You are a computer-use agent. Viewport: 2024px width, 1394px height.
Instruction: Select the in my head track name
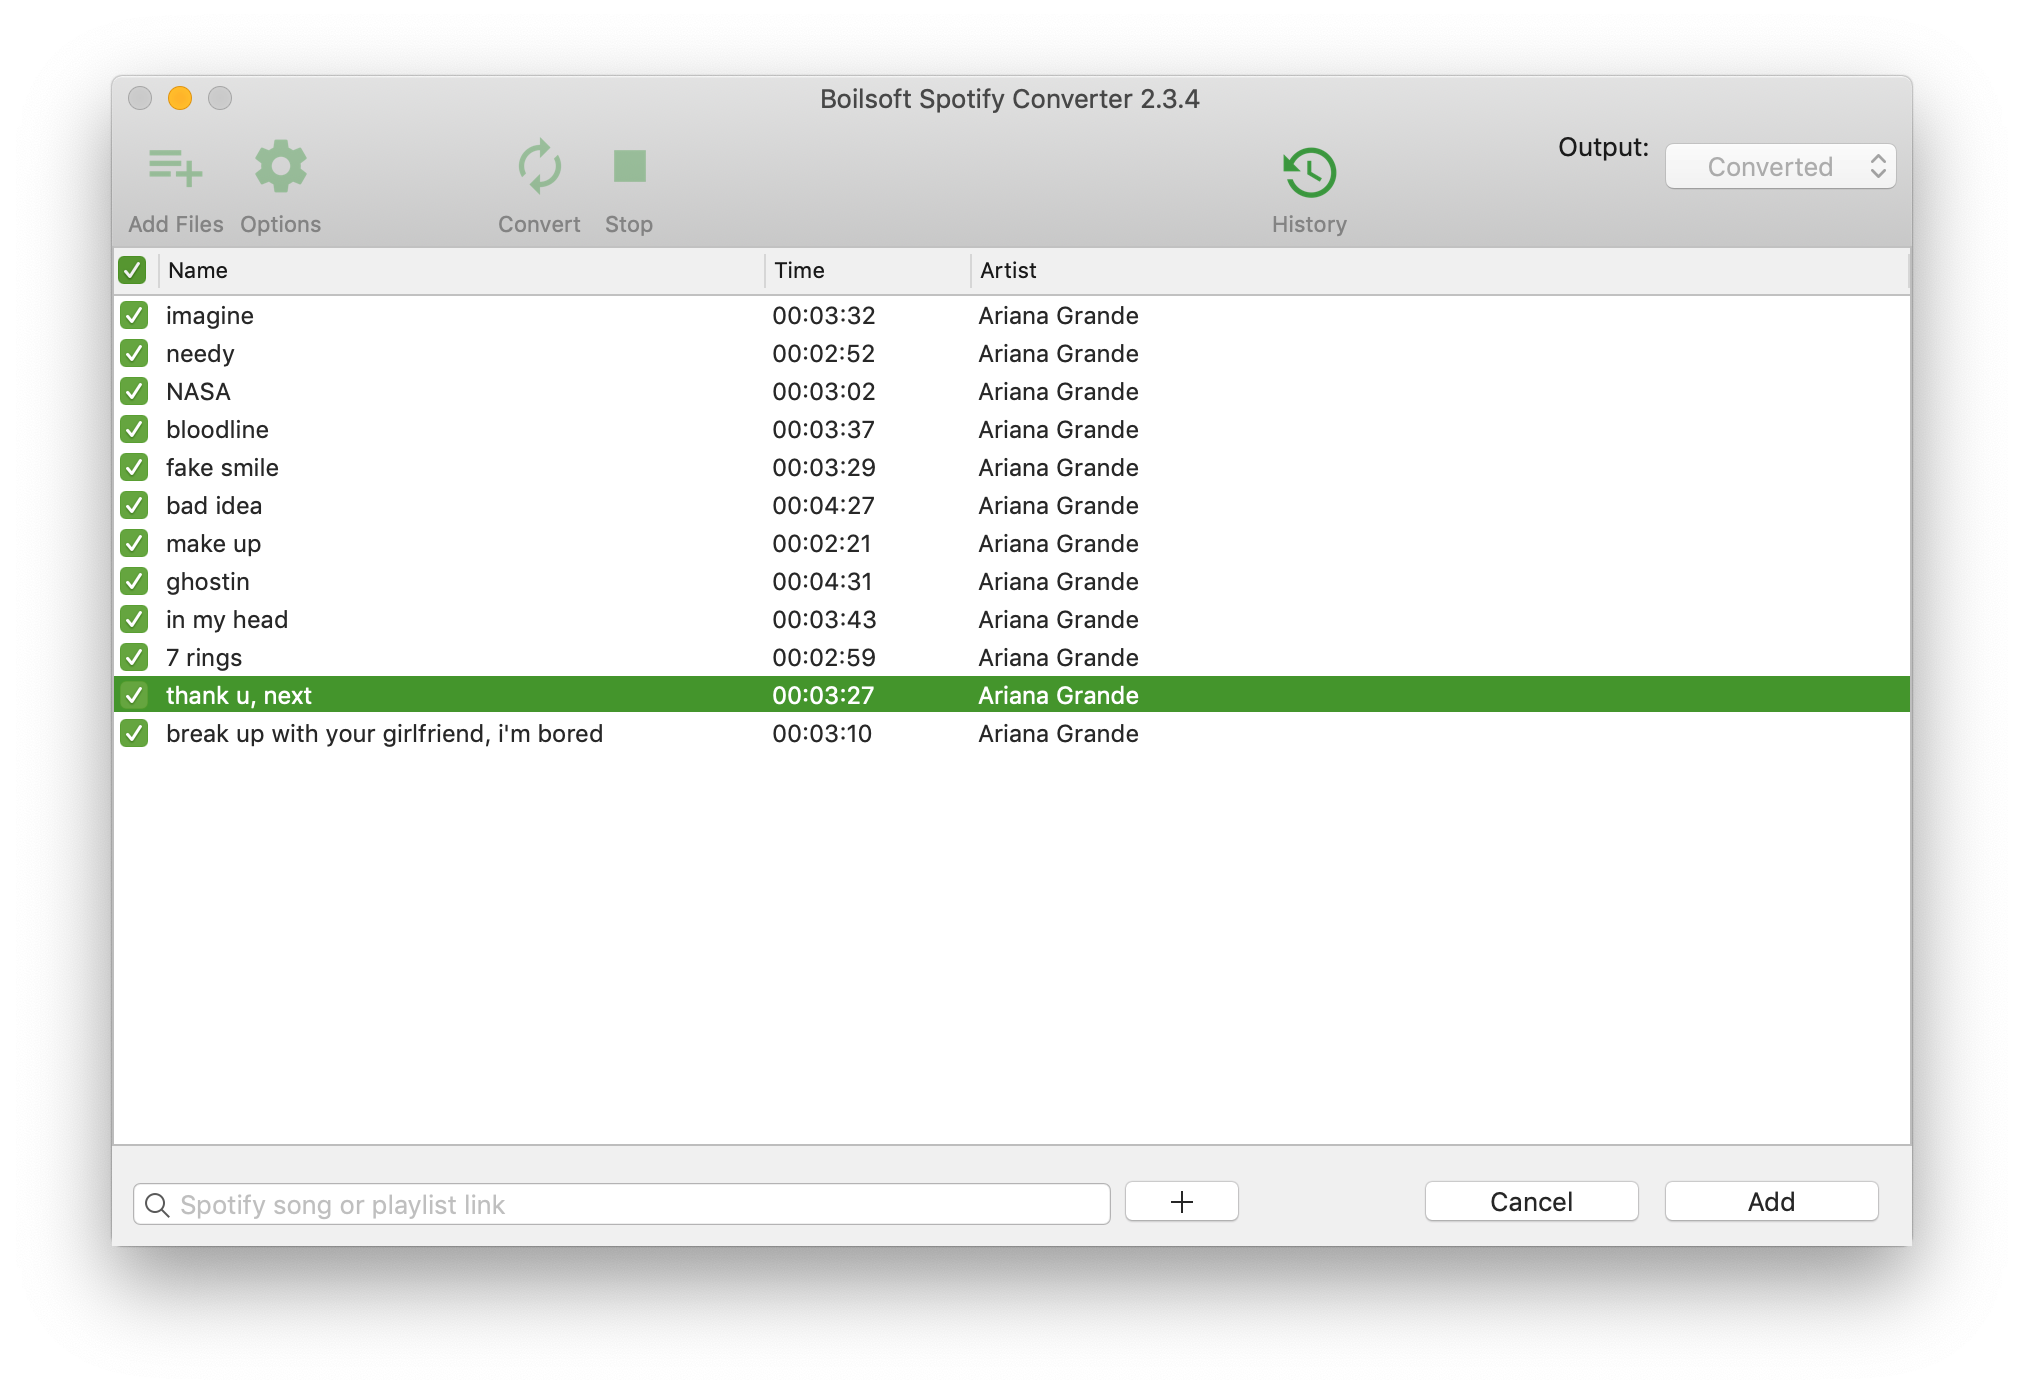(x=227, y=620)
